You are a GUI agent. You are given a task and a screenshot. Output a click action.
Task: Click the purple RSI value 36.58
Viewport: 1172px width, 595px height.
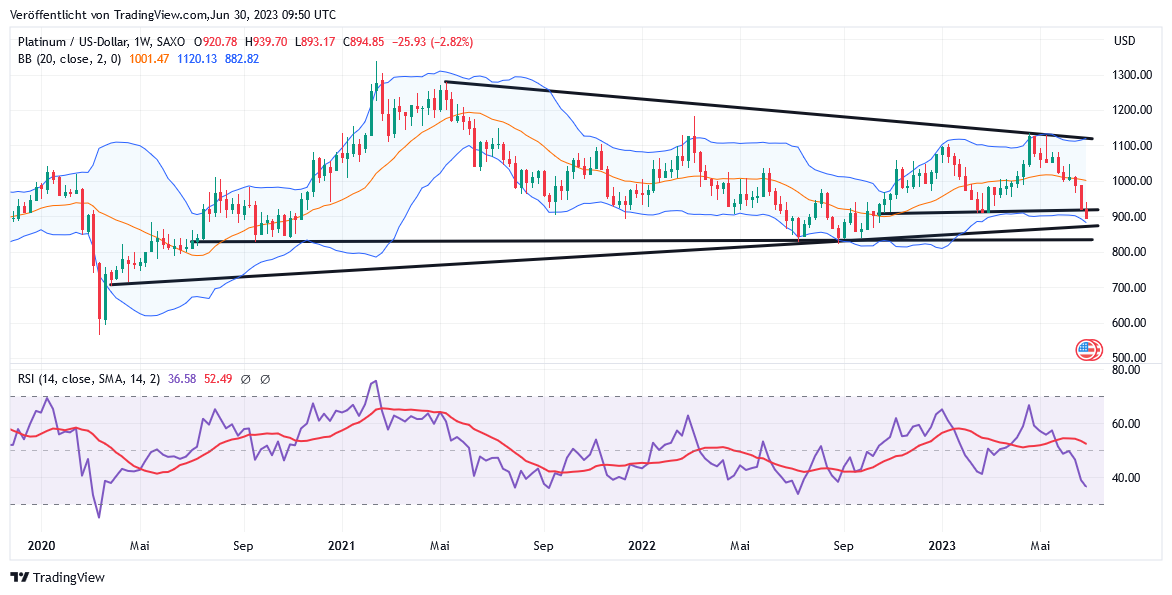point(182,379)
